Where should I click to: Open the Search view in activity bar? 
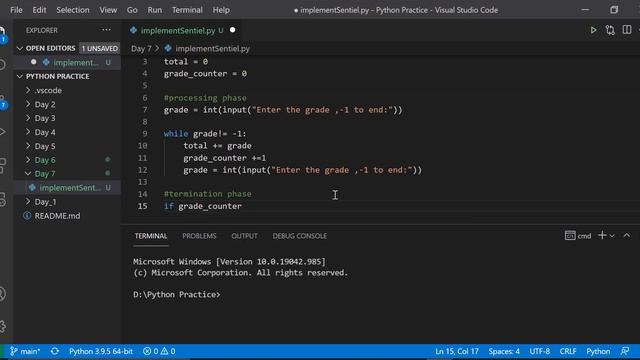coord(2,64)
